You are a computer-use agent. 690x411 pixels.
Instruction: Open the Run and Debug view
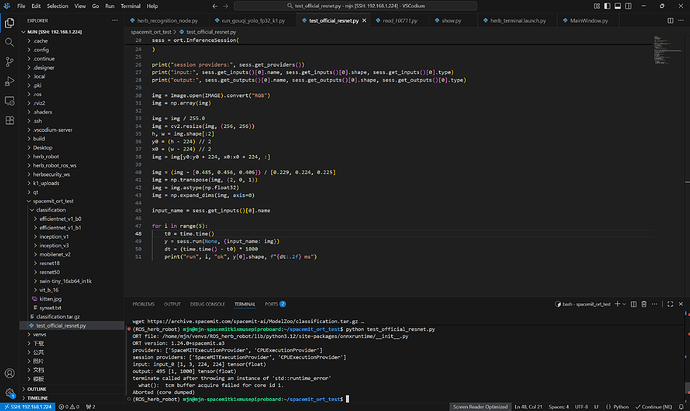coord(9,81)
